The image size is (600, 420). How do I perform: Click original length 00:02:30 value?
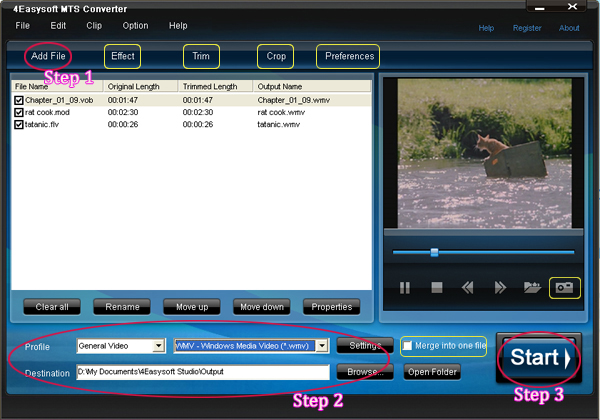123,112
